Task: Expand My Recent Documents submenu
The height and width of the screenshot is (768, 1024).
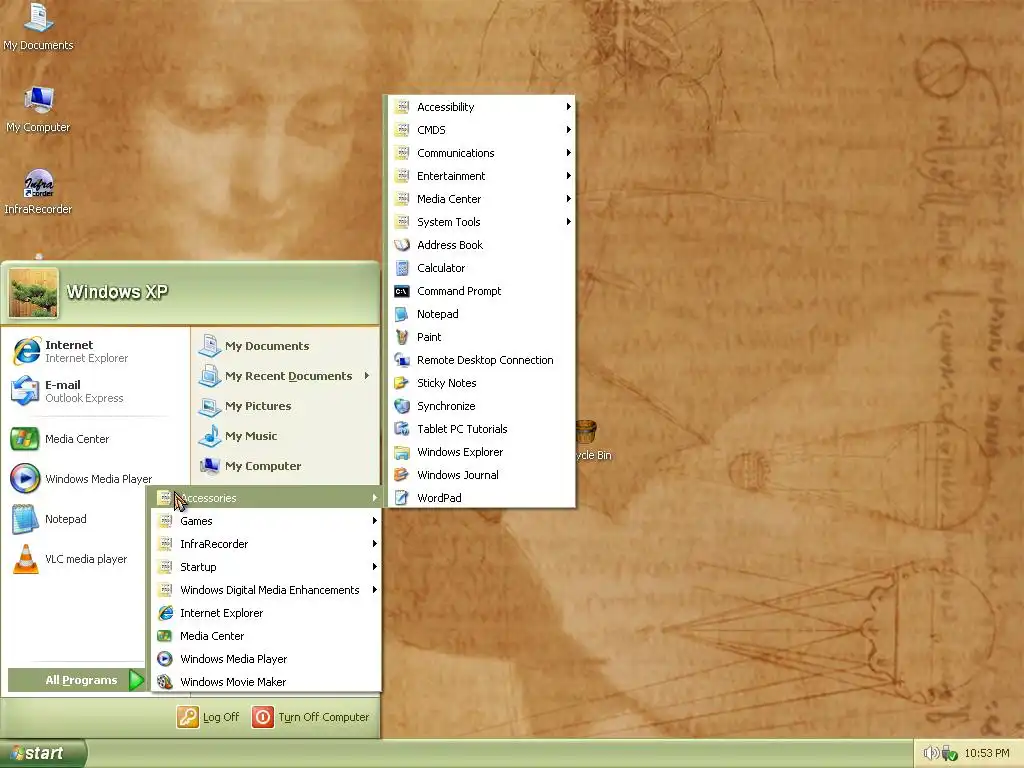Action: point(285,376)
